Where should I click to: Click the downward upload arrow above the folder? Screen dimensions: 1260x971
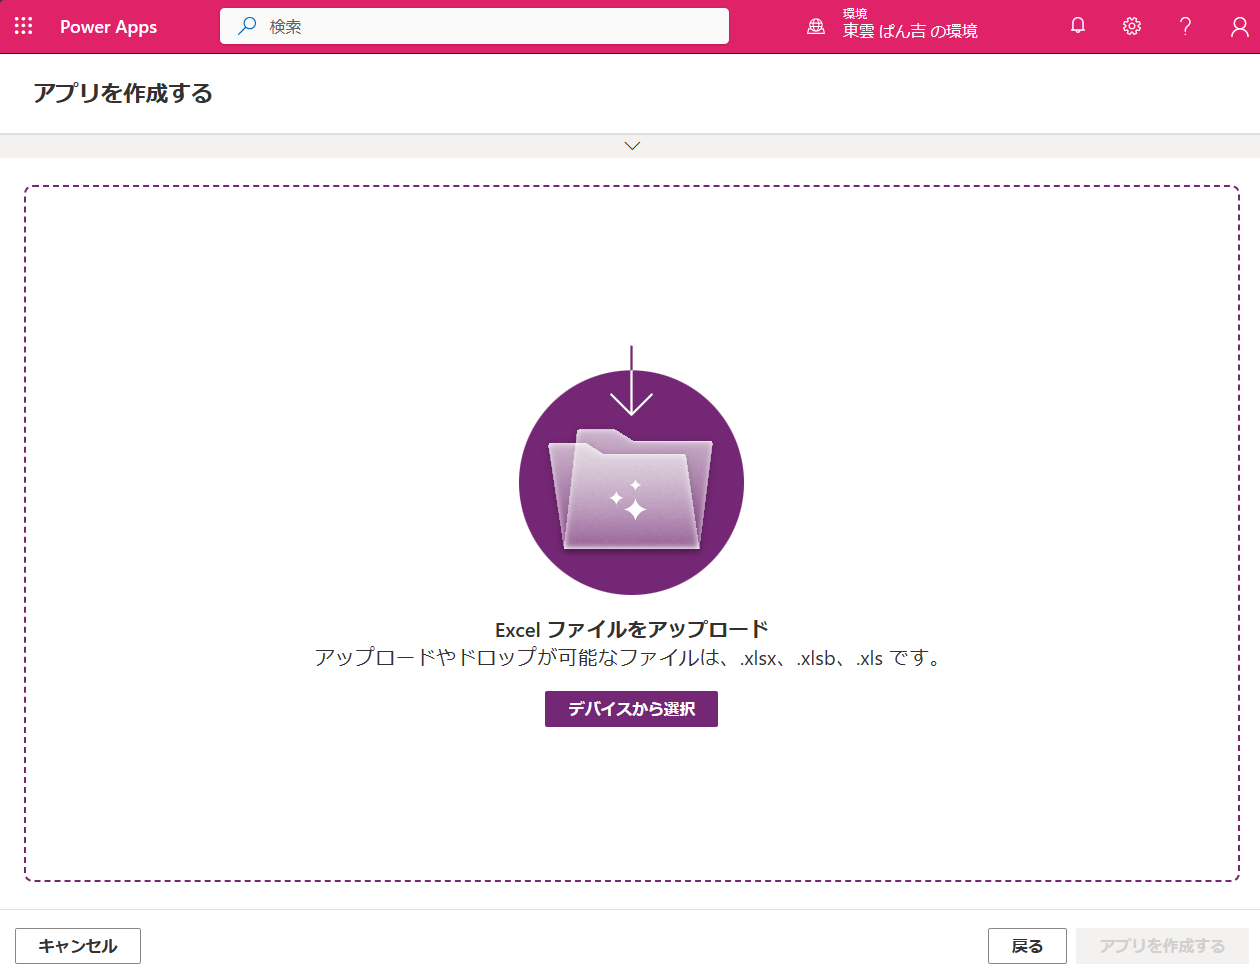(x=631, y=380)
